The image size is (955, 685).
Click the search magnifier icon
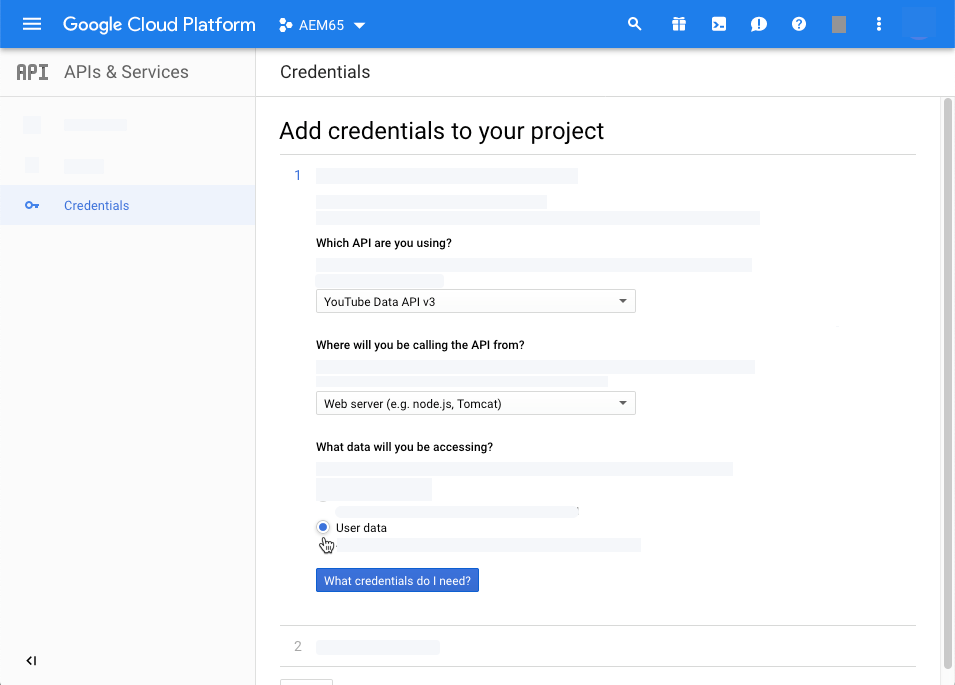(x=634, y=24)
